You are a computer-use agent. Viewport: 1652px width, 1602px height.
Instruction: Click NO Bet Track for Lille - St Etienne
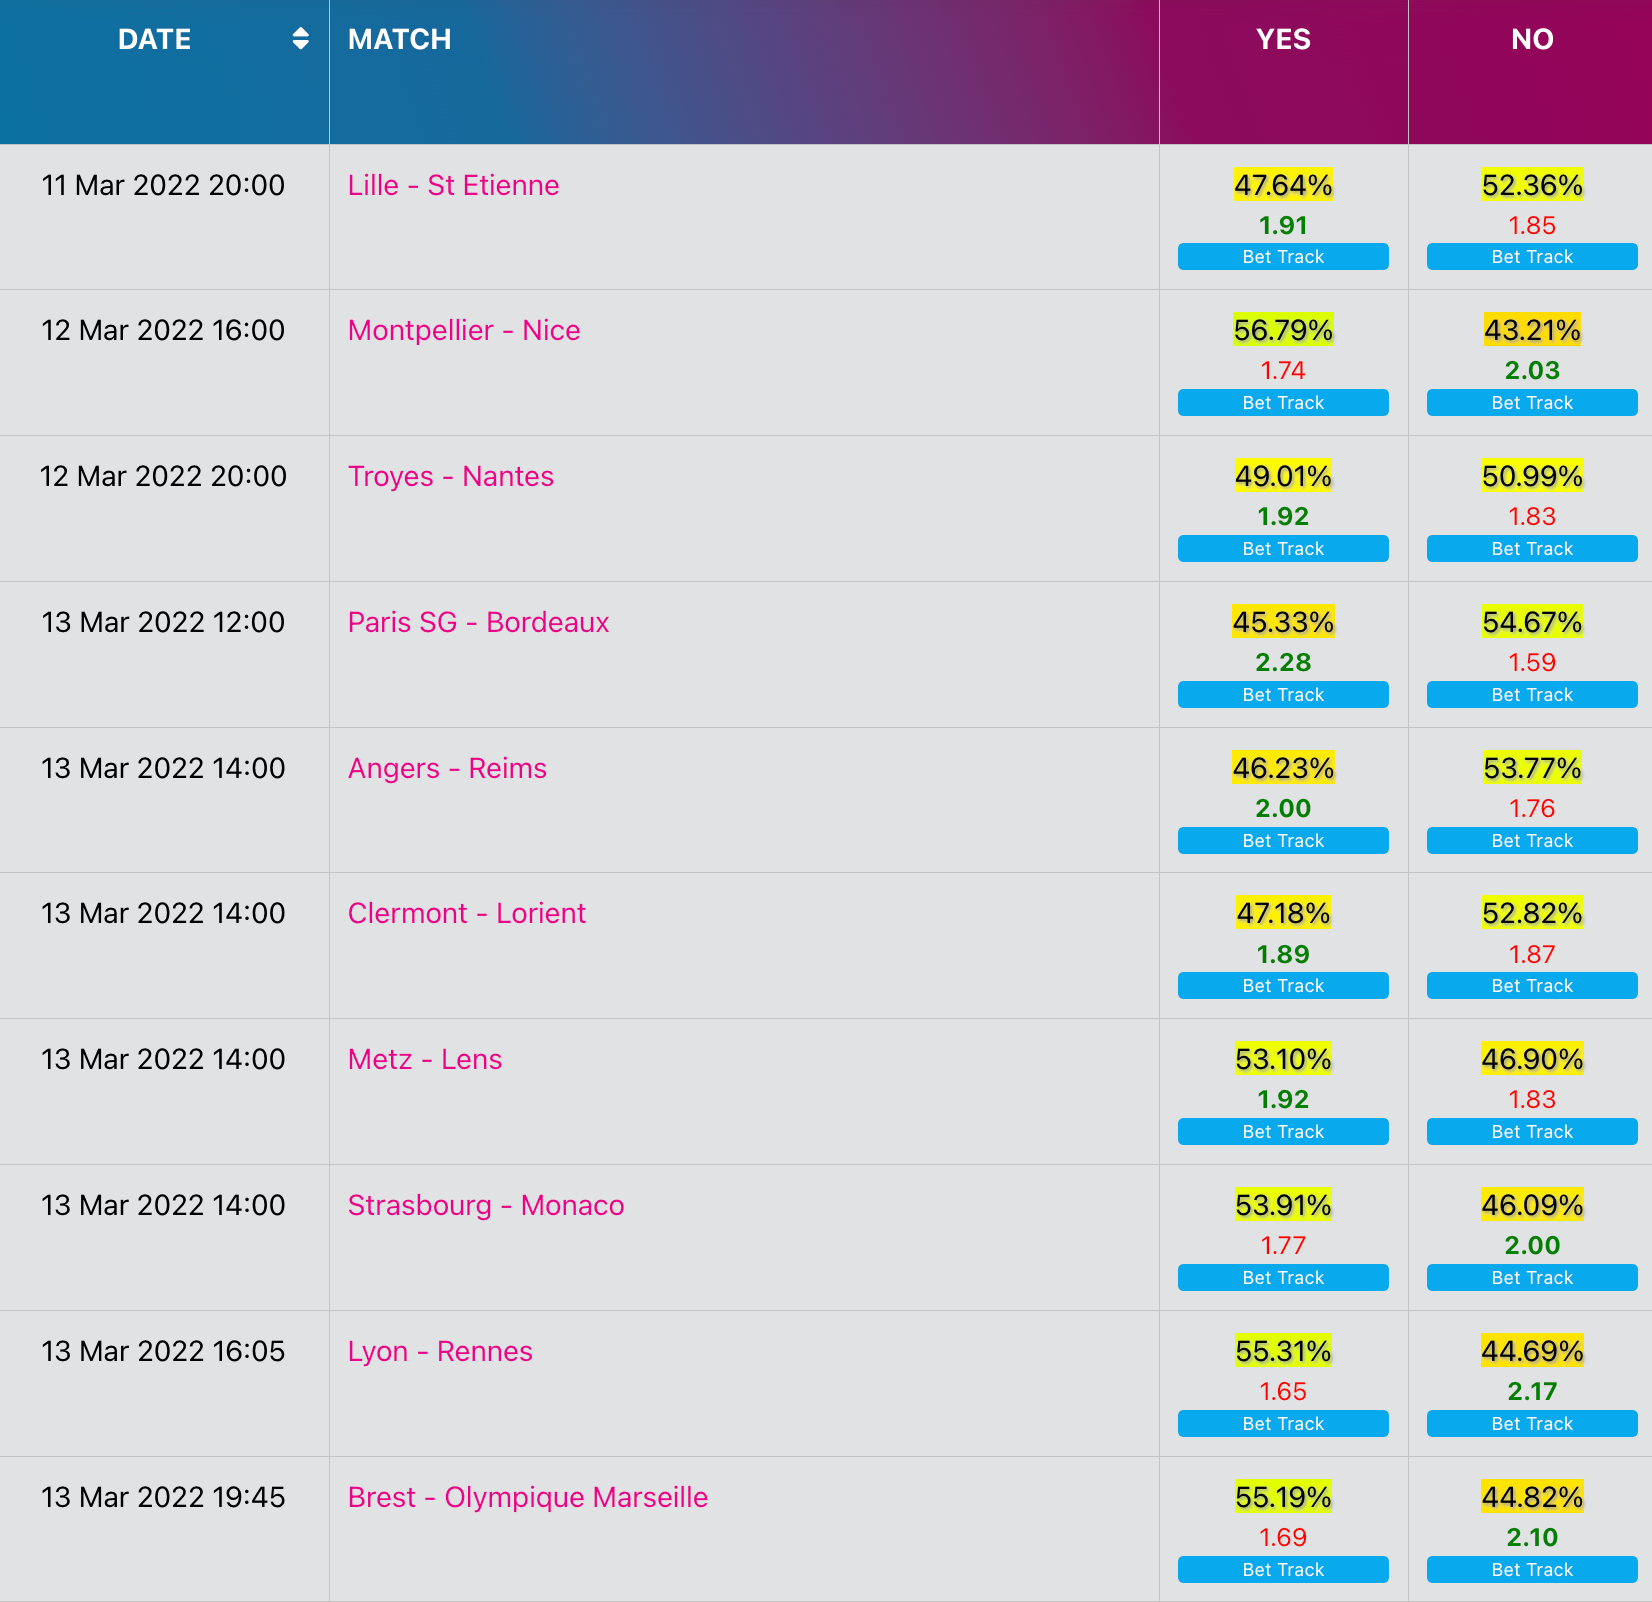1532,257
